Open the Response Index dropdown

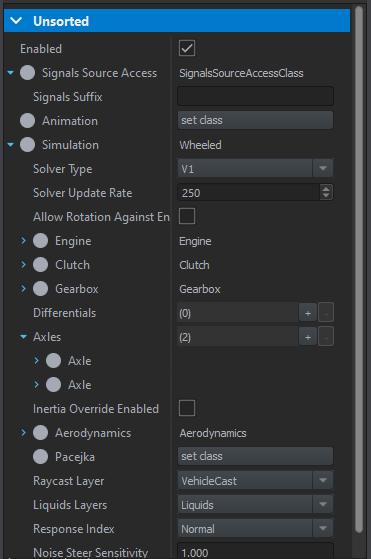coord(256,528)
